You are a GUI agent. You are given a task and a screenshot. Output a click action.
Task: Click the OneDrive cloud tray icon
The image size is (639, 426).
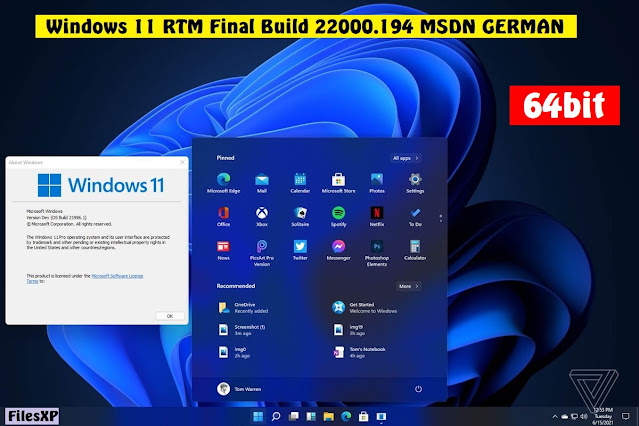pos(564,417)
